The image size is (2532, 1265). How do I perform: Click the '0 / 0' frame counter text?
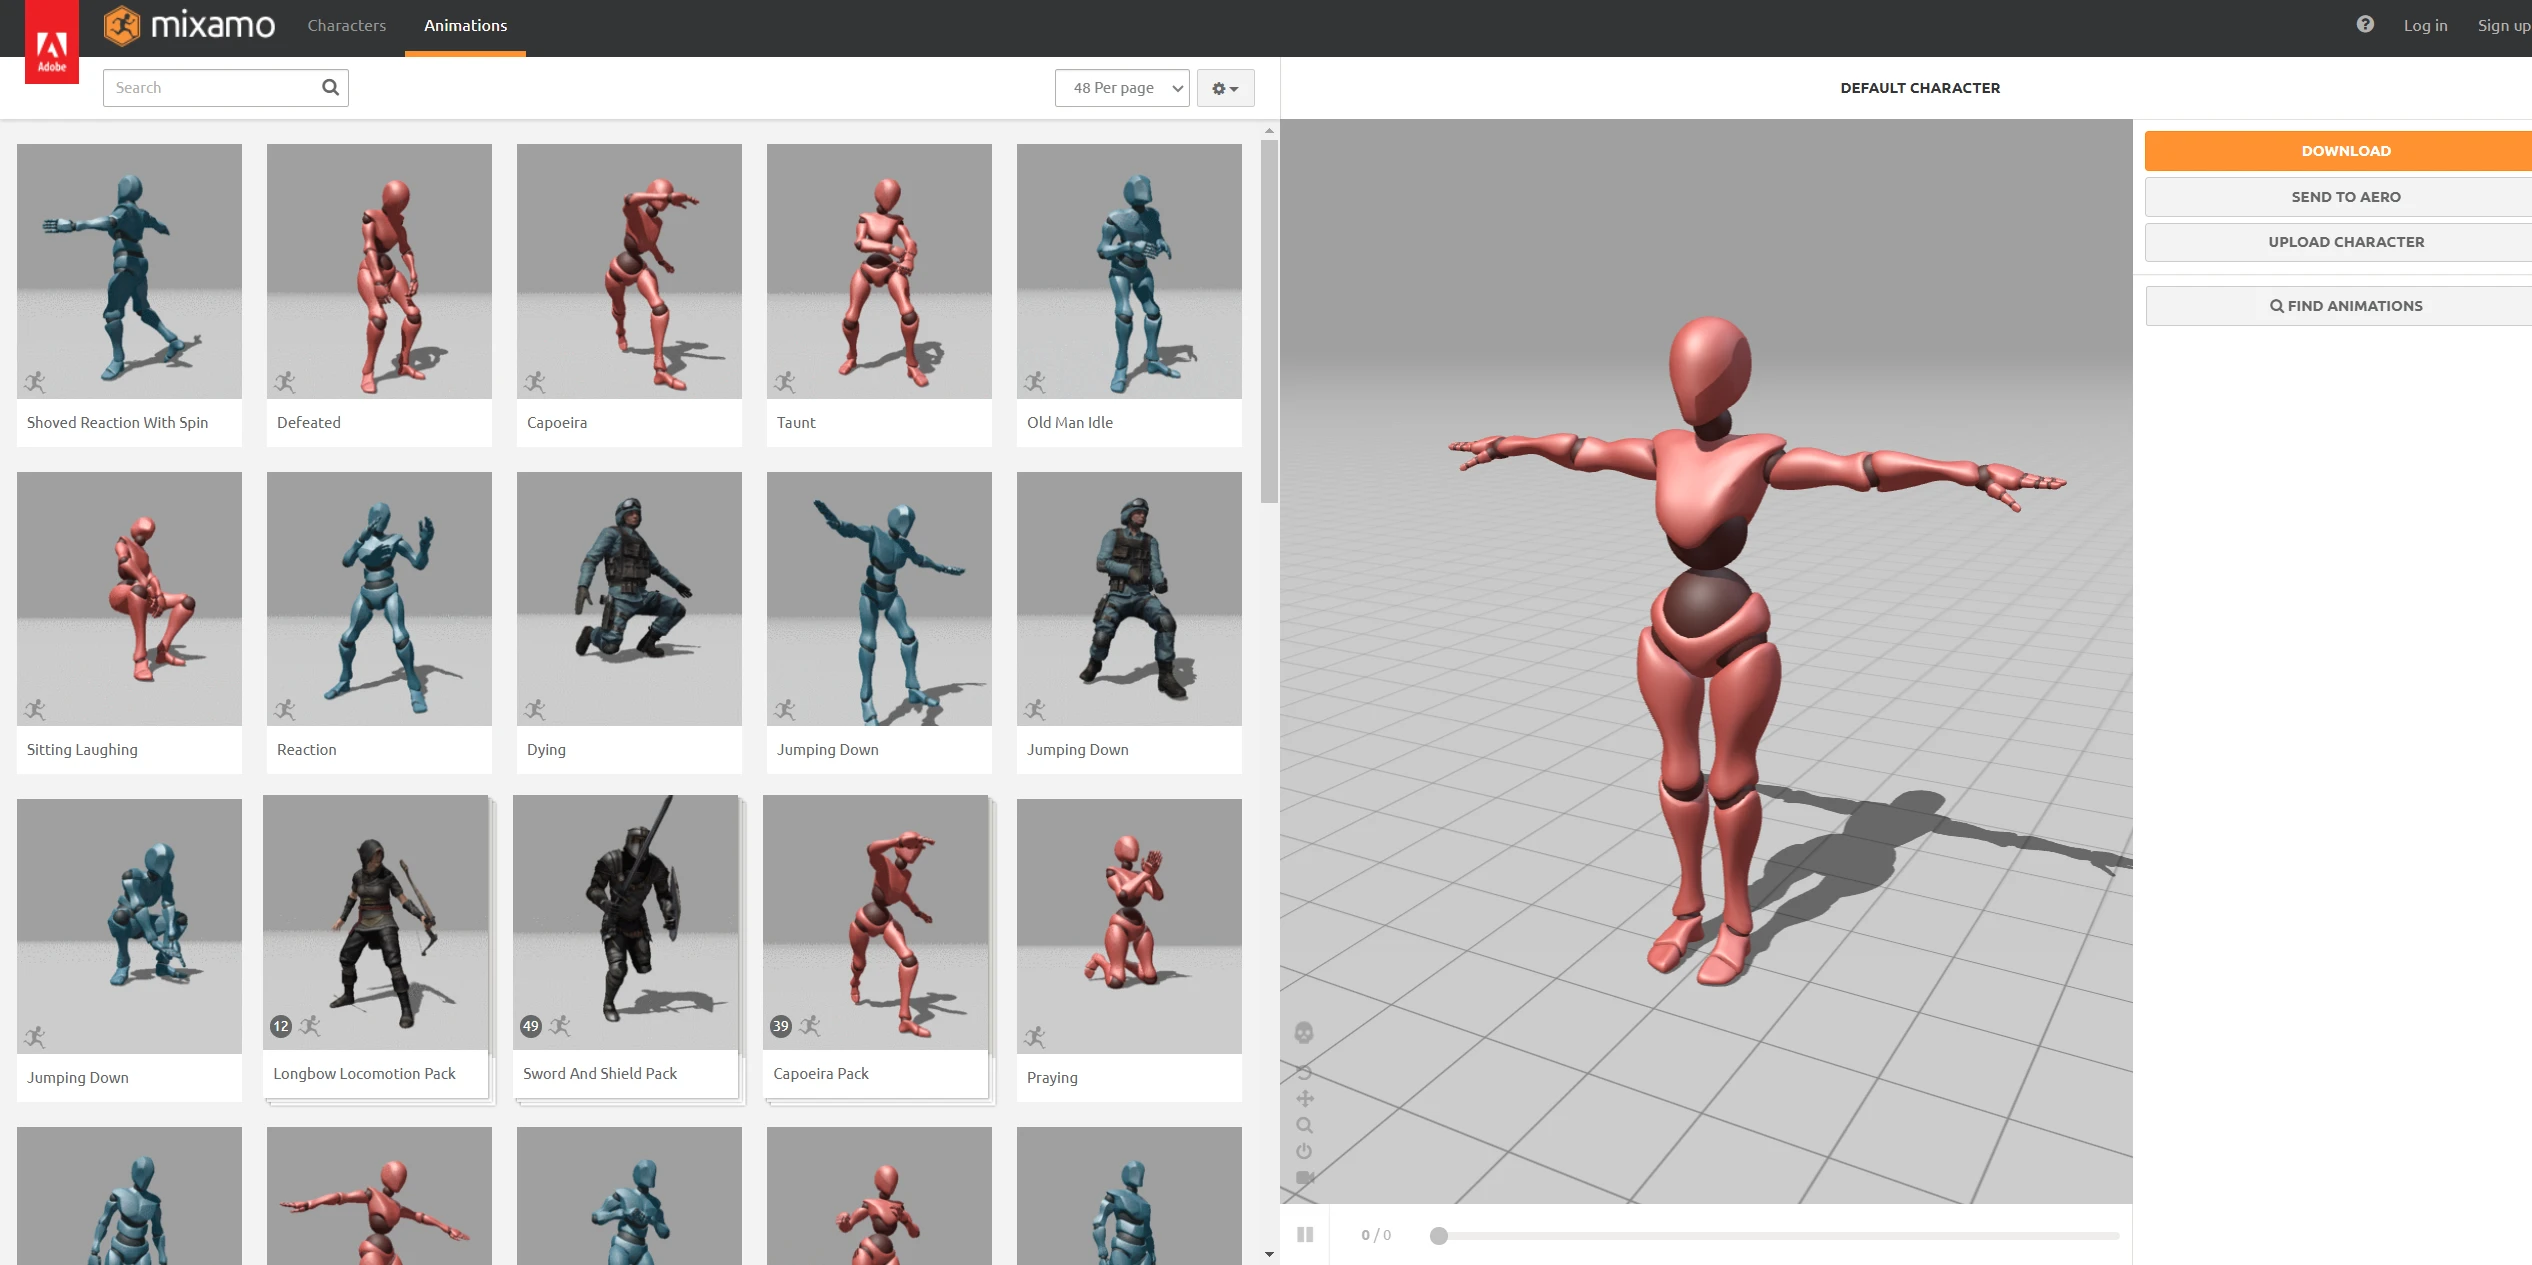pyautogui.click(x=1376, y=1235)
